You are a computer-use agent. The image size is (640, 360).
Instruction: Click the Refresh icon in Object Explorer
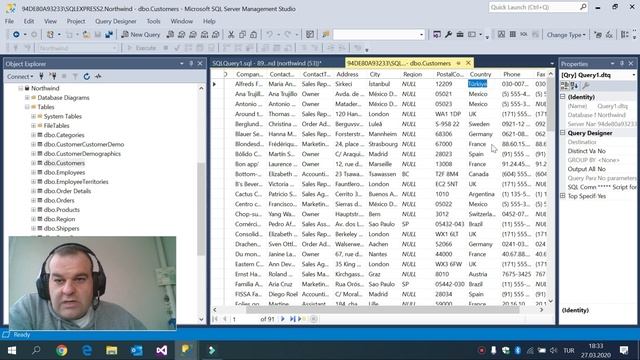(x=87, y=76)
